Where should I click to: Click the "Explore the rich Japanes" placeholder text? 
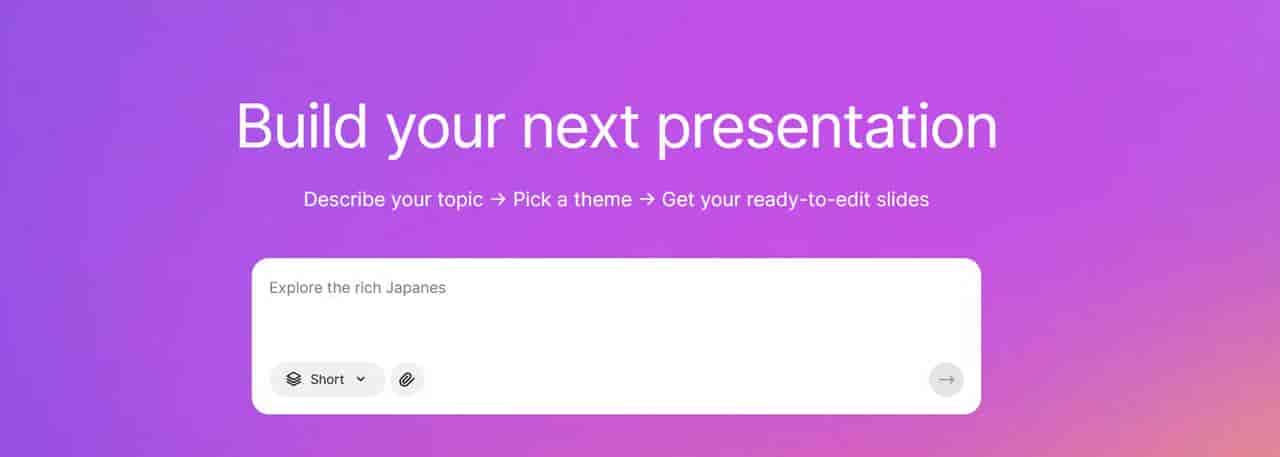(357, 288)
